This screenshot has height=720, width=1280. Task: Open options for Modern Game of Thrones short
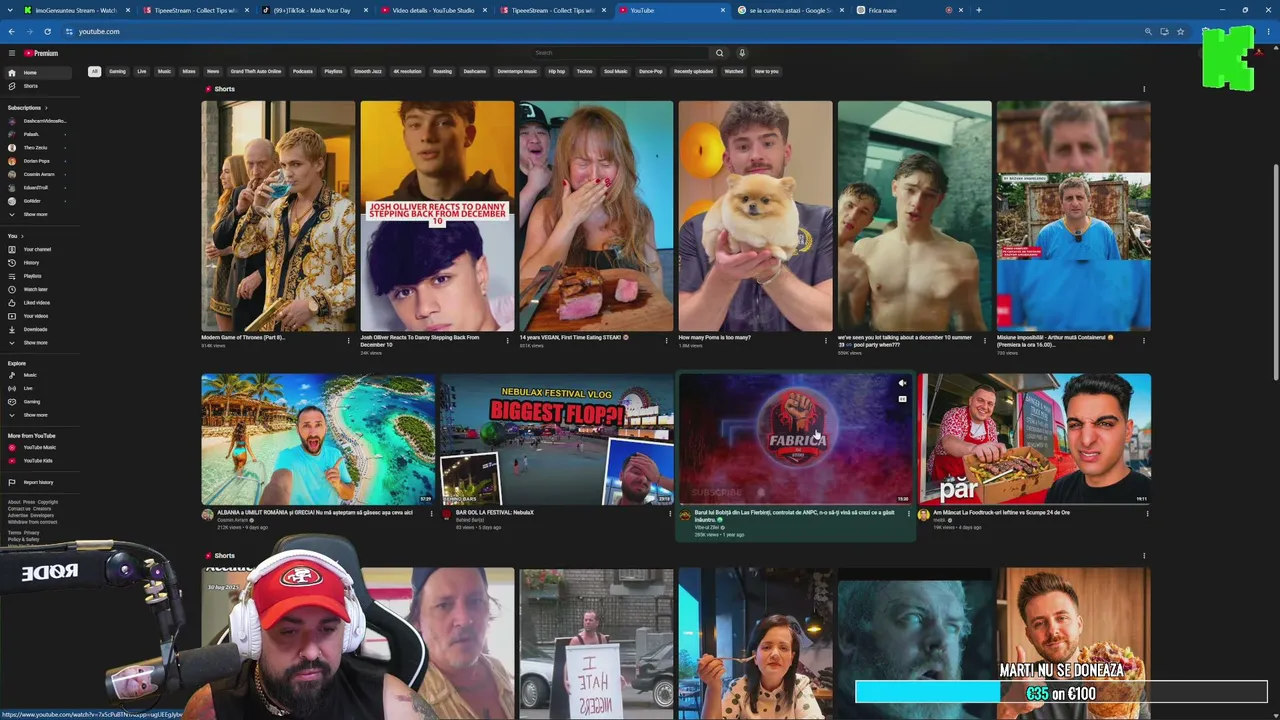click(348, 341)
